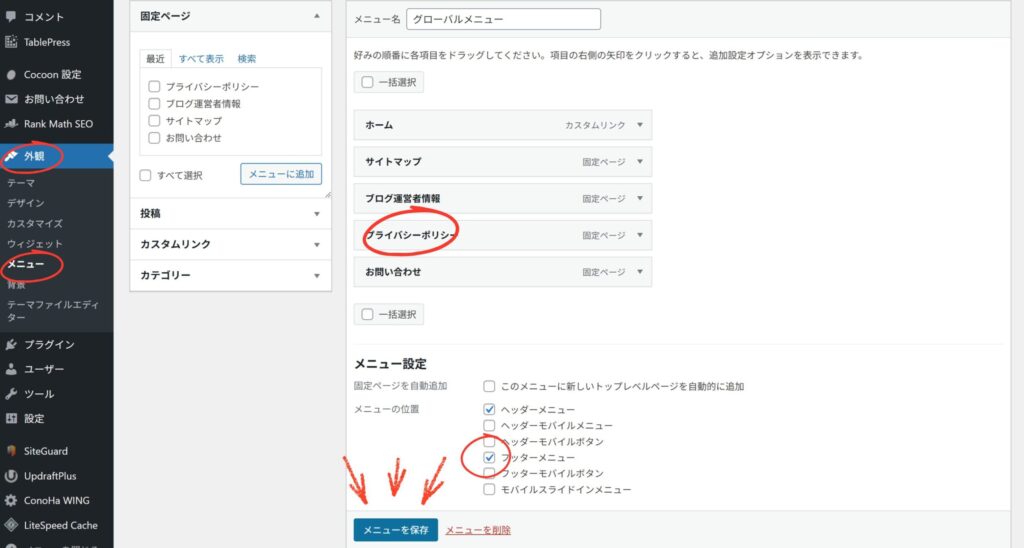This screenshot has height=548, width=1024.
Task: Click the 外観 brush icon
Action: pyautogui.click(x=11, y=156)
